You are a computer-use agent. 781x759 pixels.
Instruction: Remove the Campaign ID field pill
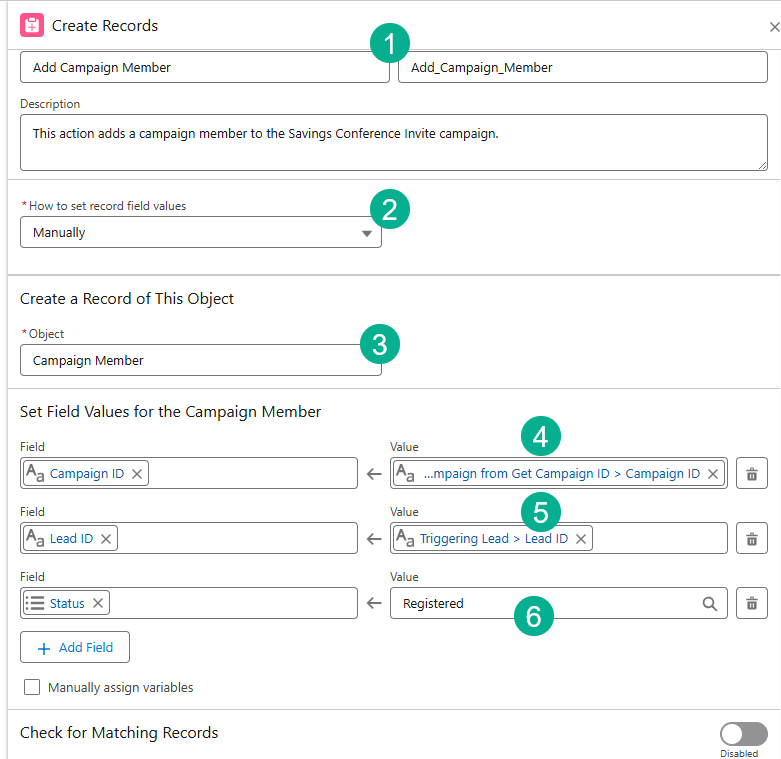(137, 474)
